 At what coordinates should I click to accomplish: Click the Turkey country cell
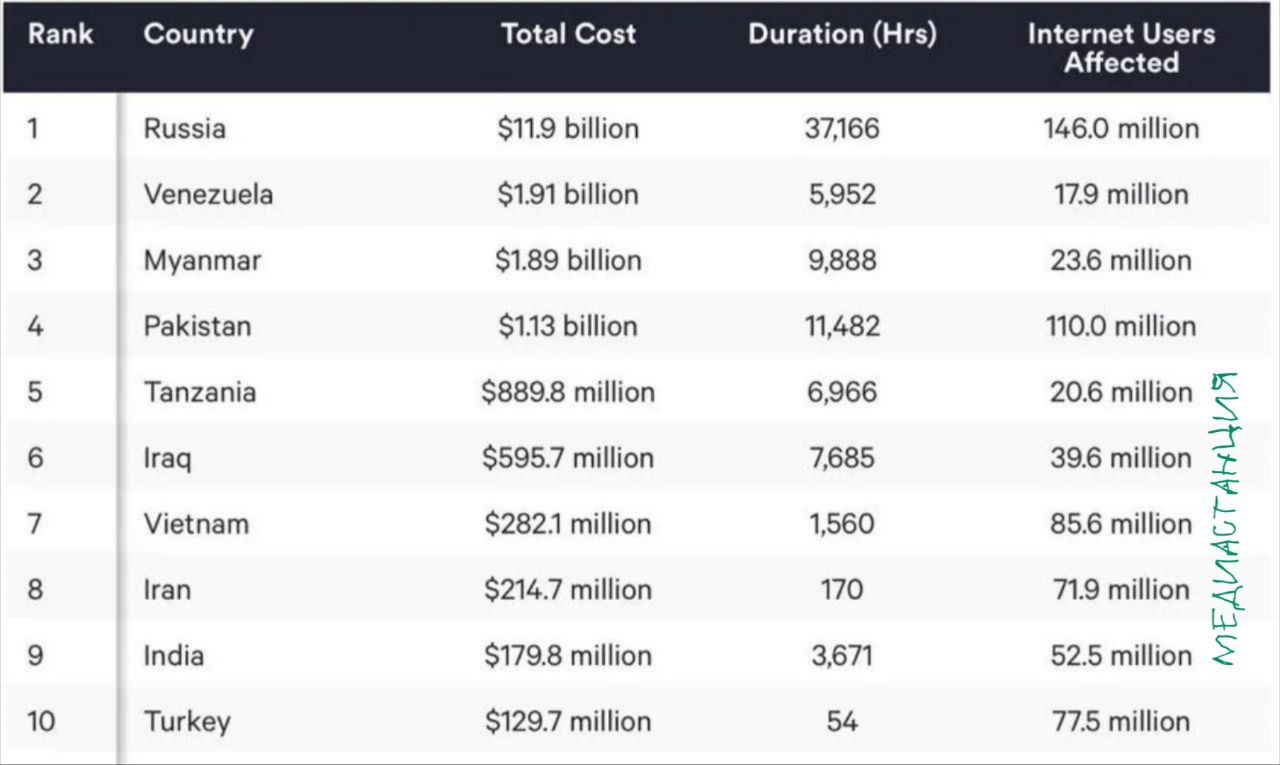pos(187,721)
